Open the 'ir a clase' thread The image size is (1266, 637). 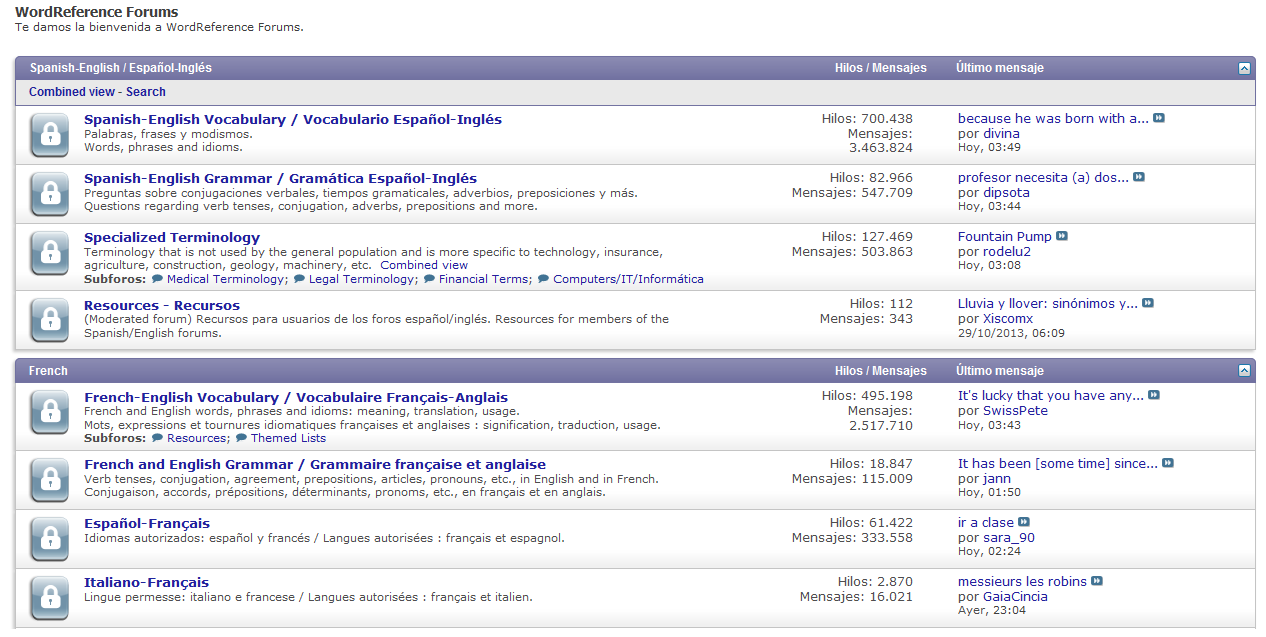coord(986,523)
